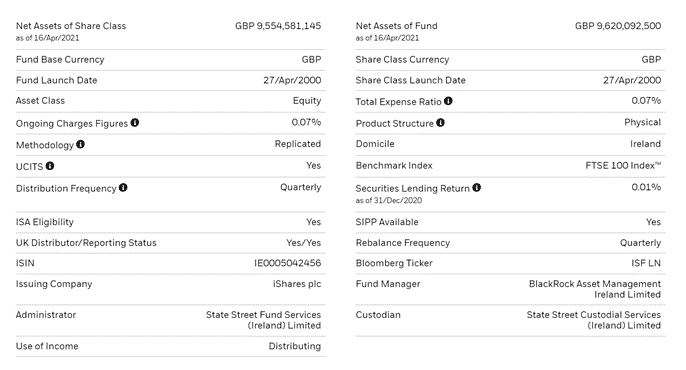Click info icon beside Ongoing Charges Figures
Viewport: 686px width, 370px height.
click(x=135, y=123)
